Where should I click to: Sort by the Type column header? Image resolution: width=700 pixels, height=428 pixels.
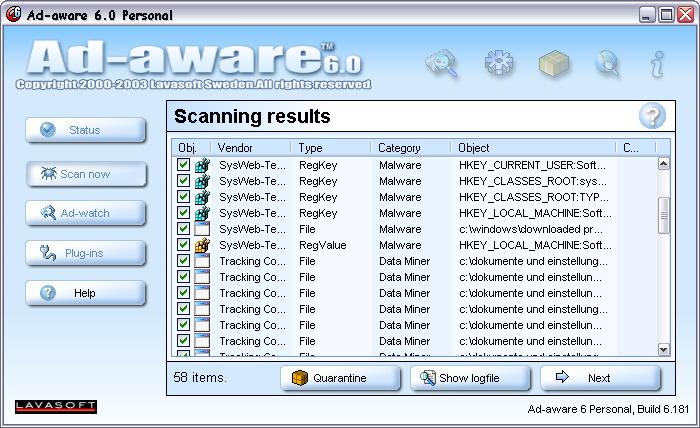coord(331,148)
